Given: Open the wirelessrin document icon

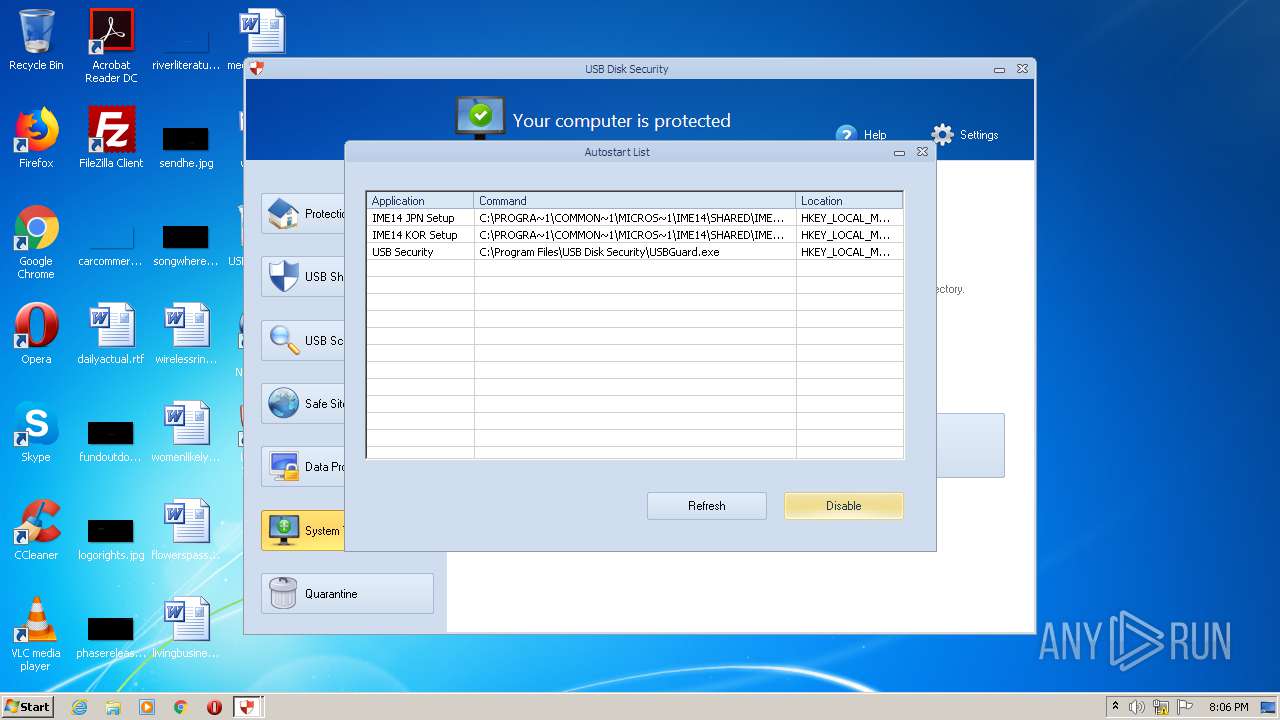Looking at the screenshot, I should tap(186, 334).
